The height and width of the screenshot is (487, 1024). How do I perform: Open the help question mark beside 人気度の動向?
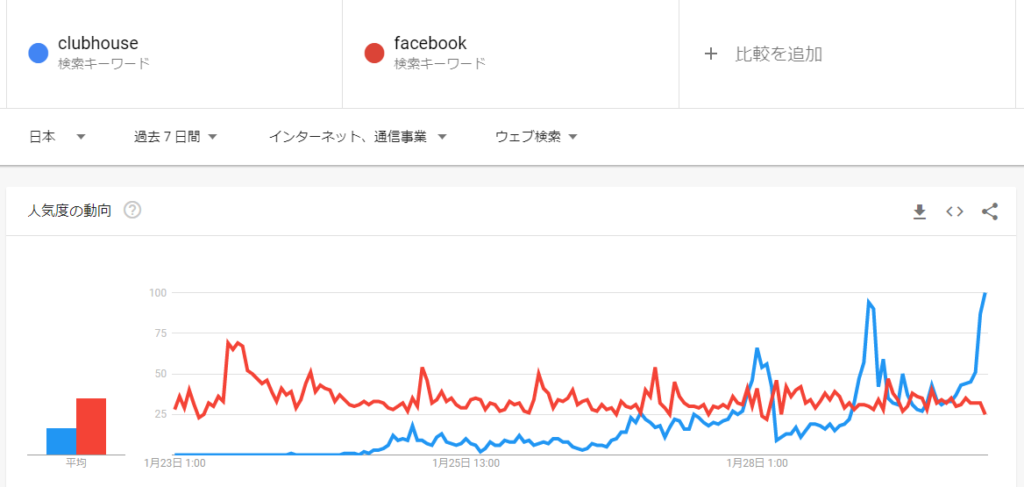click(133, 210)
